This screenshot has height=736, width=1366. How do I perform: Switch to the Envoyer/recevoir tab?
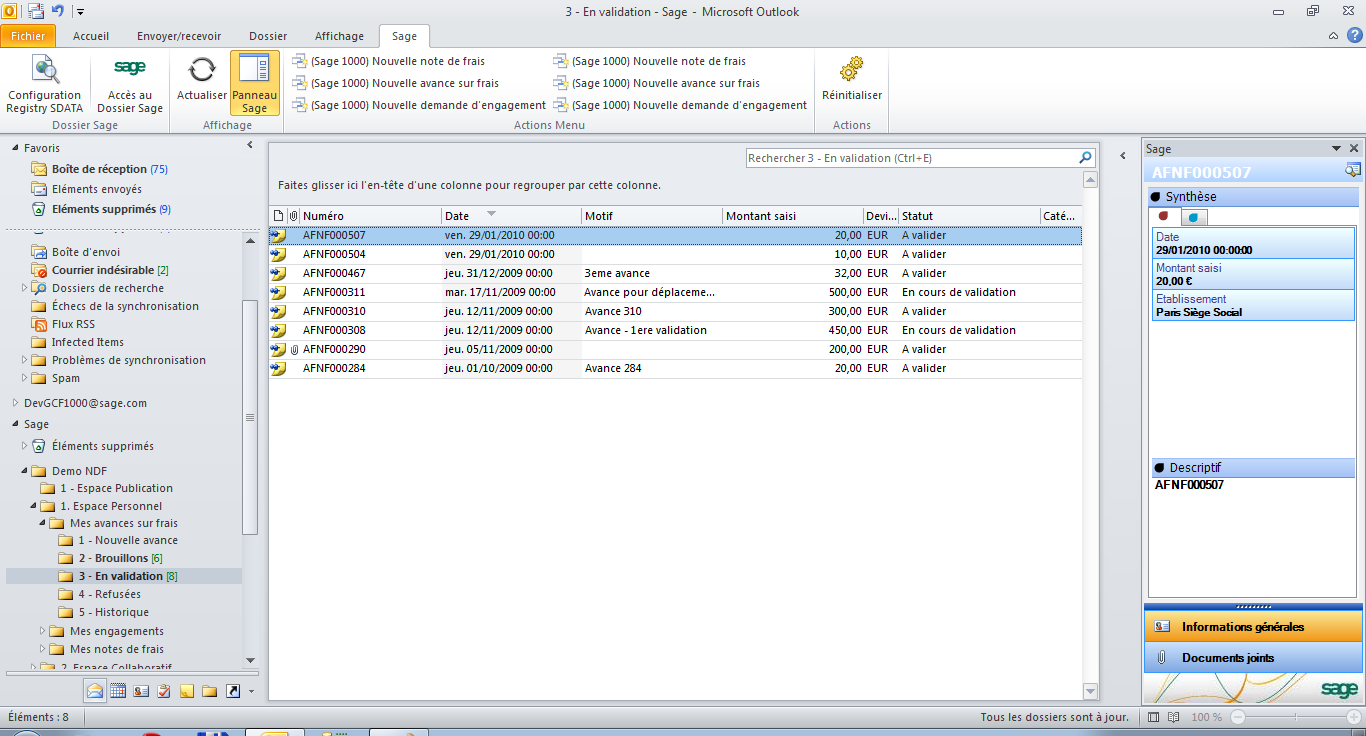point(178,36)
